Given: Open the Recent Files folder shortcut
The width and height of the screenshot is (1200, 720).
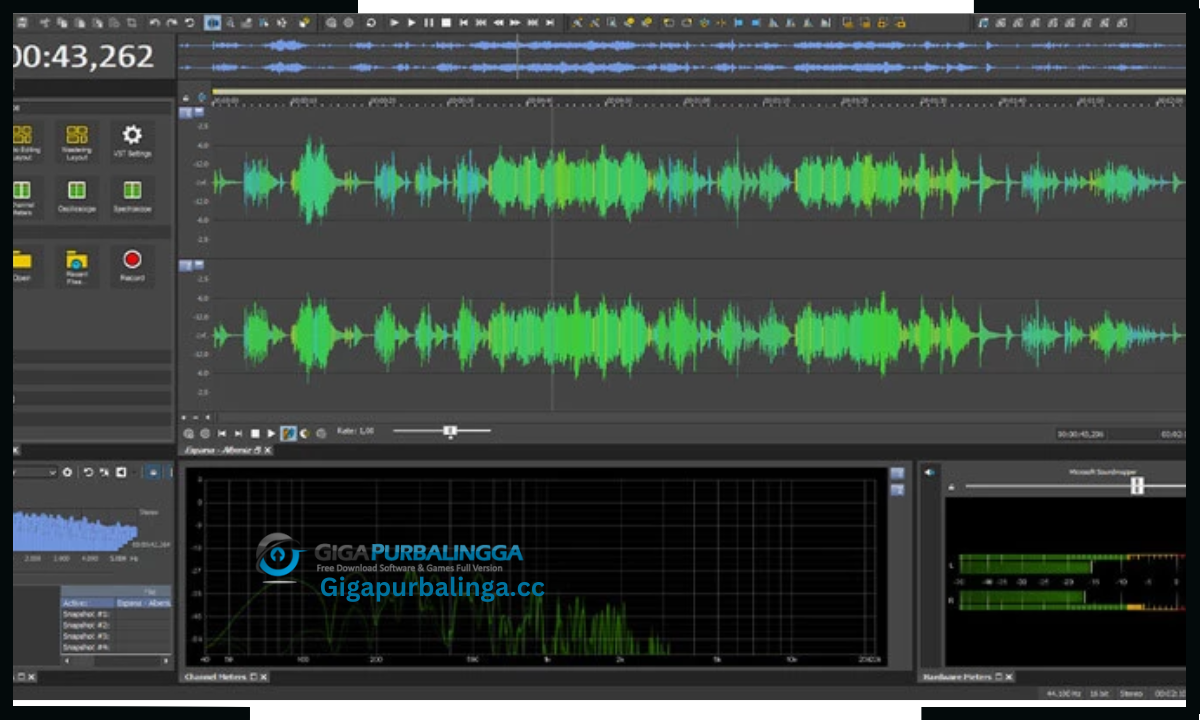Looking at the screenshot, I should (x=77, y=266).
